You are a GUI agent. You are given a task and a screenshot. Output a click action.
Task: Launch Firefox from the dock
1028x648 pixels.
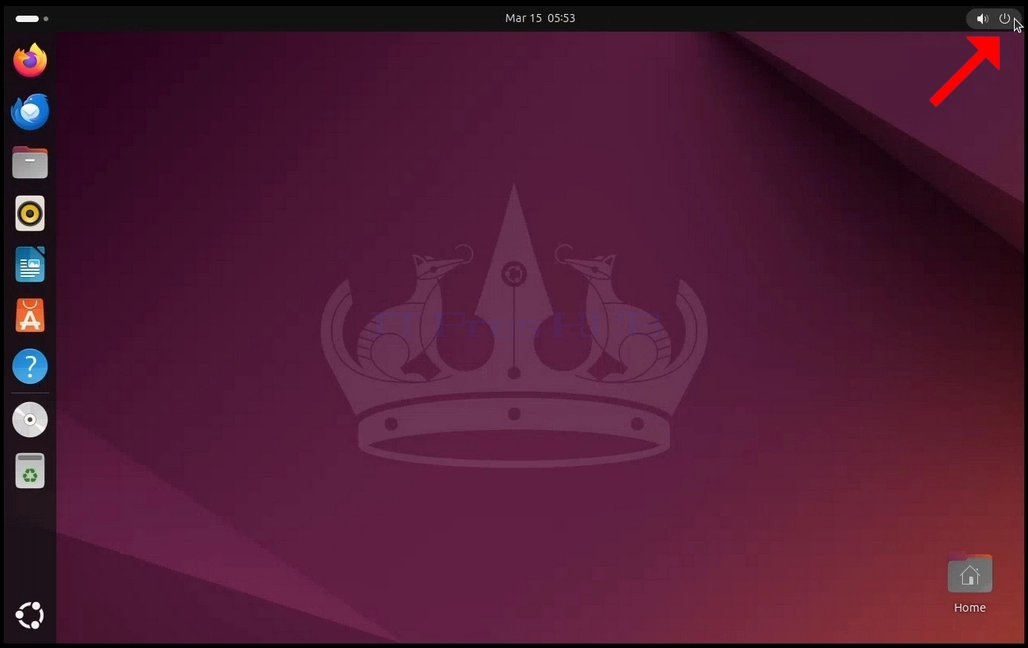click(x=30, y=60)
